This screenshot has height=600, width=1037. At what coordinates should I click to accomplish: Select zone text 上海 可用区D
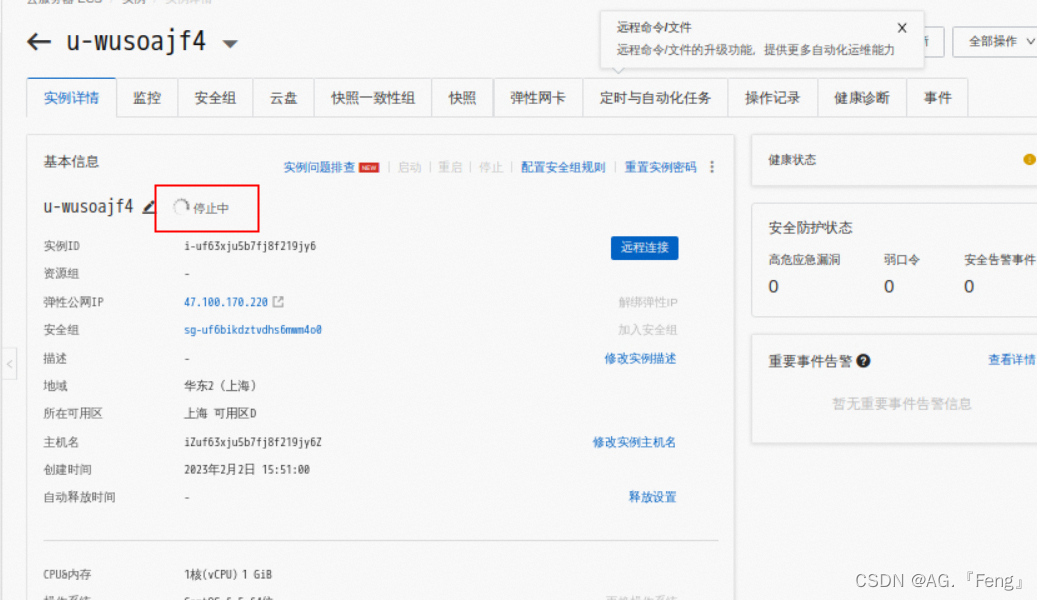pos(220,413)
